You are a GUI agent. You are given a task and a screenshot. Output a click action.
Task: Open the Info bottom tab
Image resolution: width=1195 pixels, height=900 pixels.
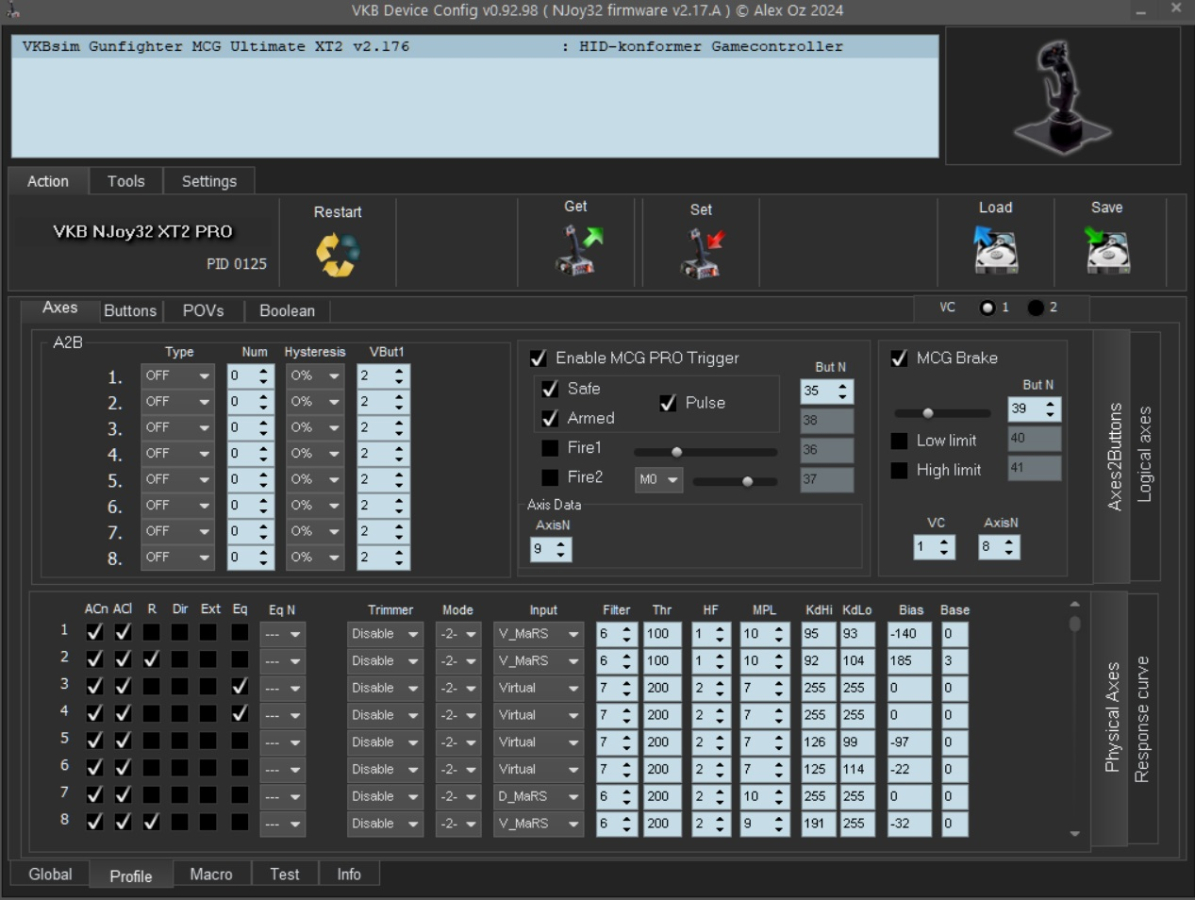[x=348, y=874]
